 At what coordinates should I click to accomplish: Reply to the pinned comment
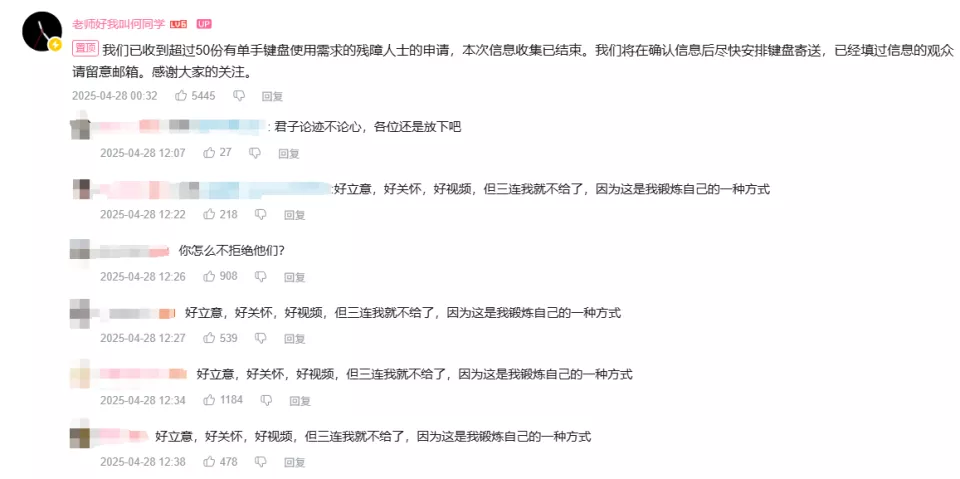click(272, 96)
